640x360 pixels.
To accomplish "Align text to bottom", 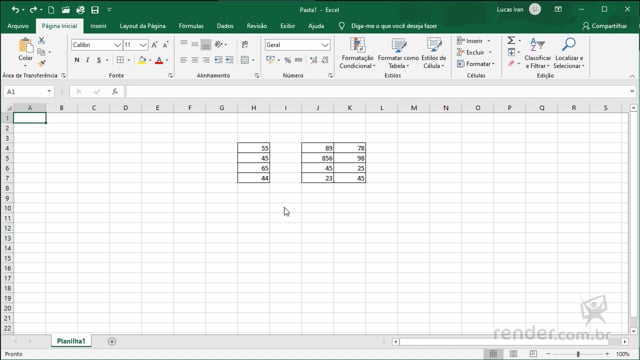I will click(x=206, y=44).
